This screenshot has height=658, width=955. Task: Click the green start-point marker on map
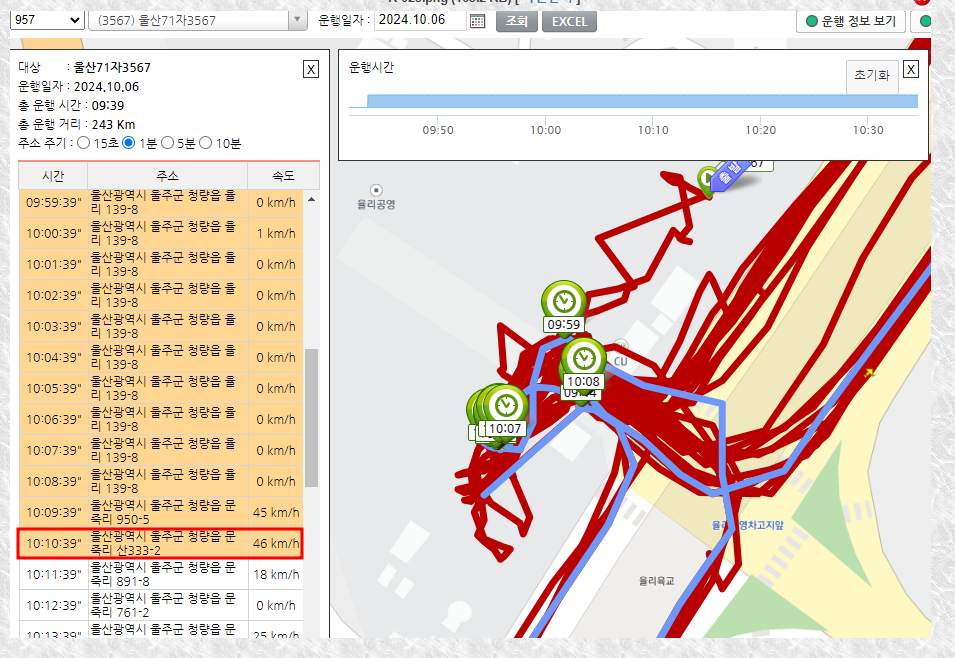coord(708,178)
